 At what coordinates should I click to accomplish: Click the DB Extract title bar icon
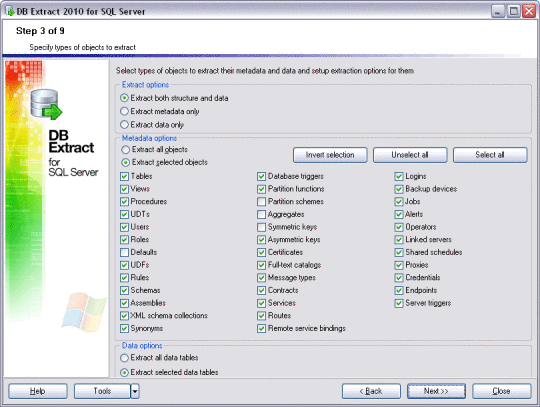coord(10,11)
